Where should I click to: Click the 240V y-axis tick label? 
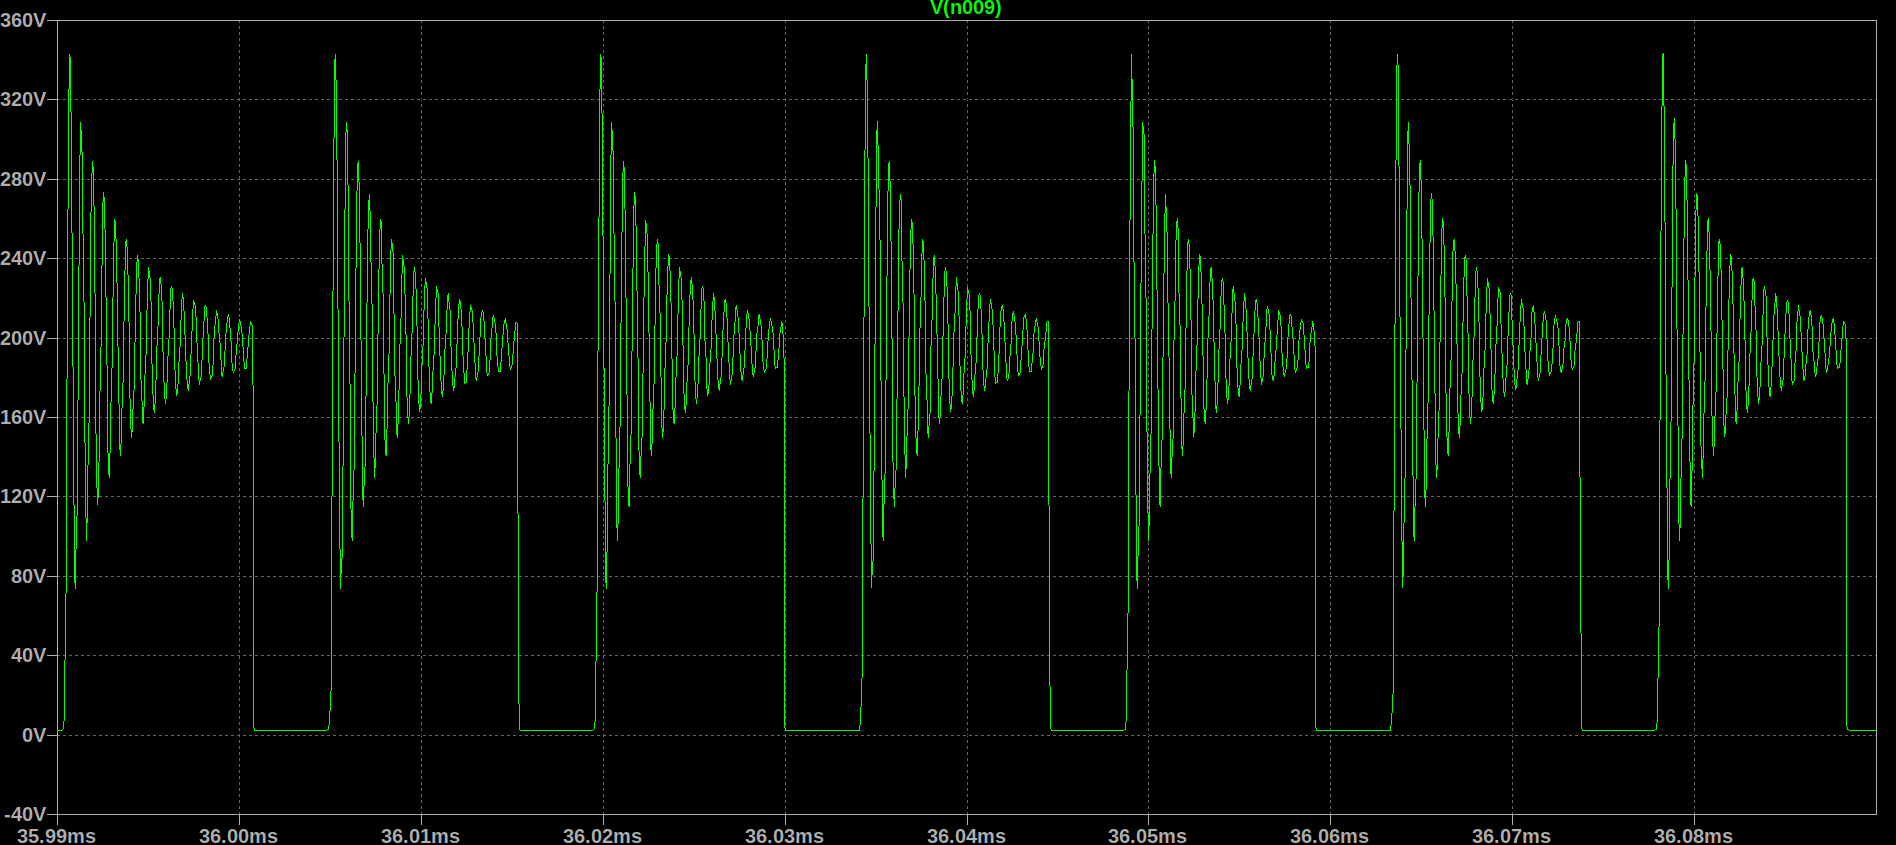(x=23, y=258)
